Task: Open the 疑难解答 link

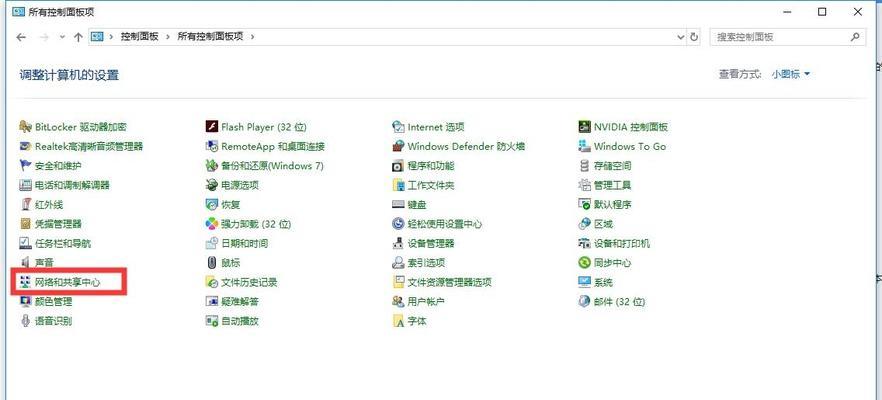Action: 240,302
